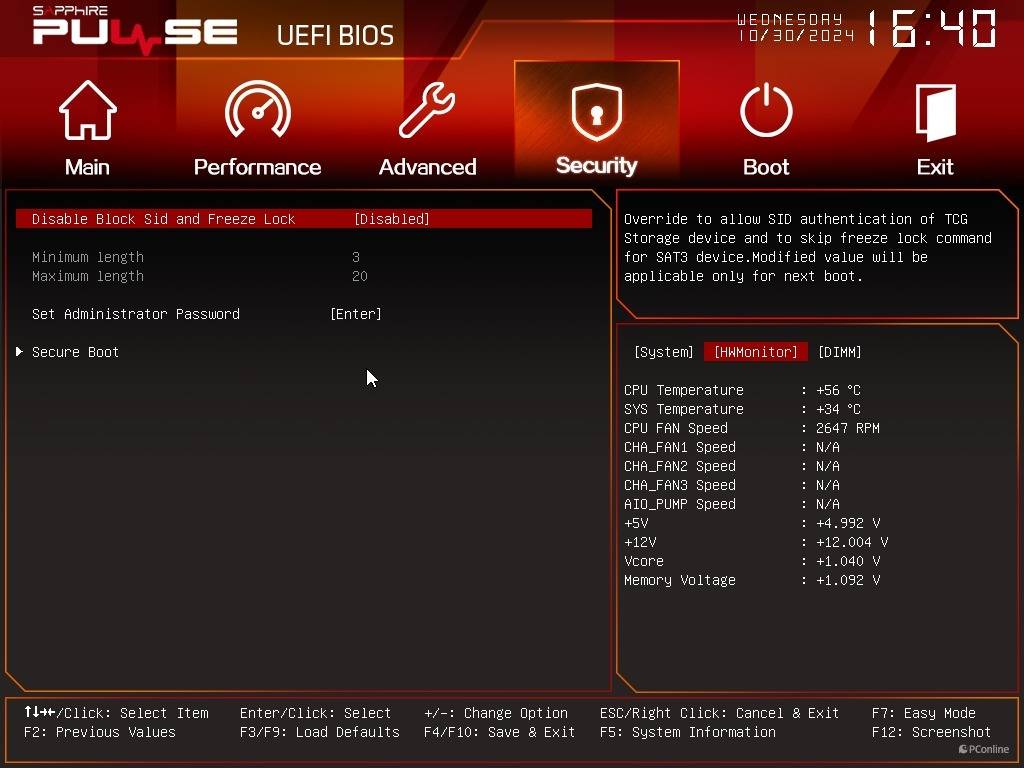Click Minimum length label

point(88,257)
